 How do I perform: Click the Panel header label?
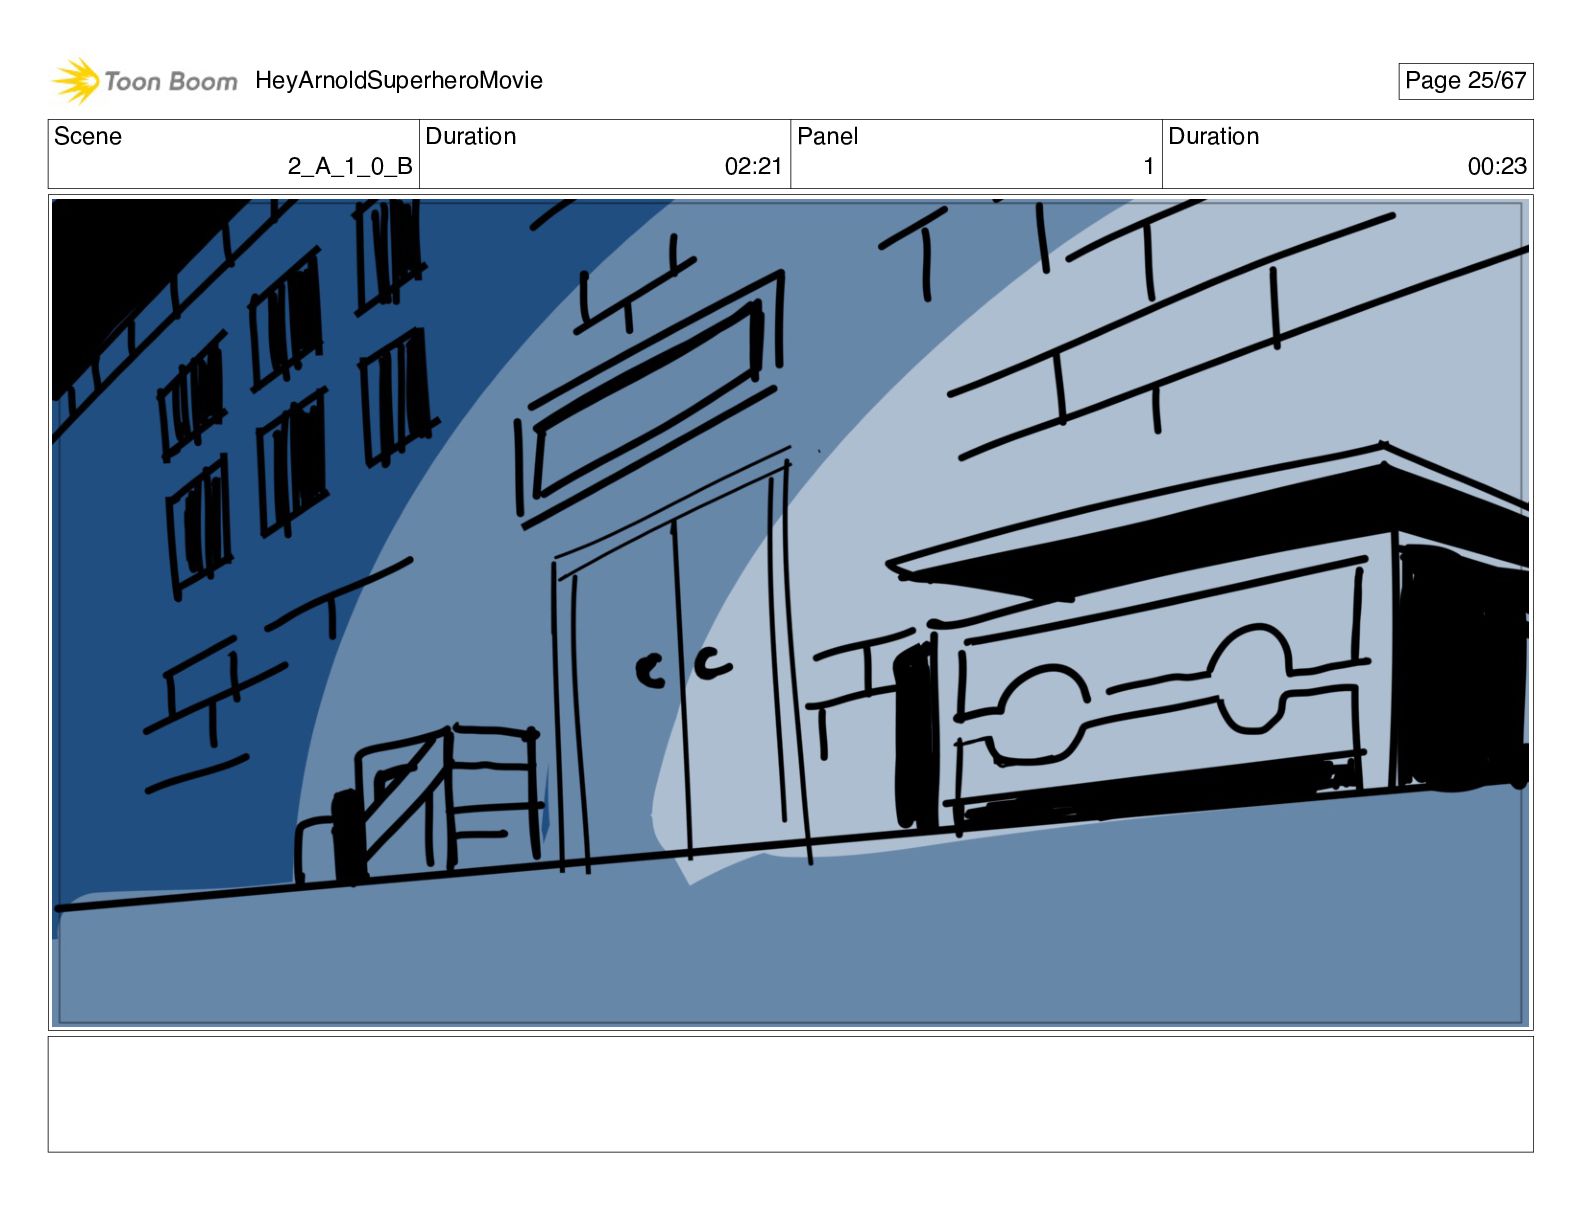pos(828,137)
